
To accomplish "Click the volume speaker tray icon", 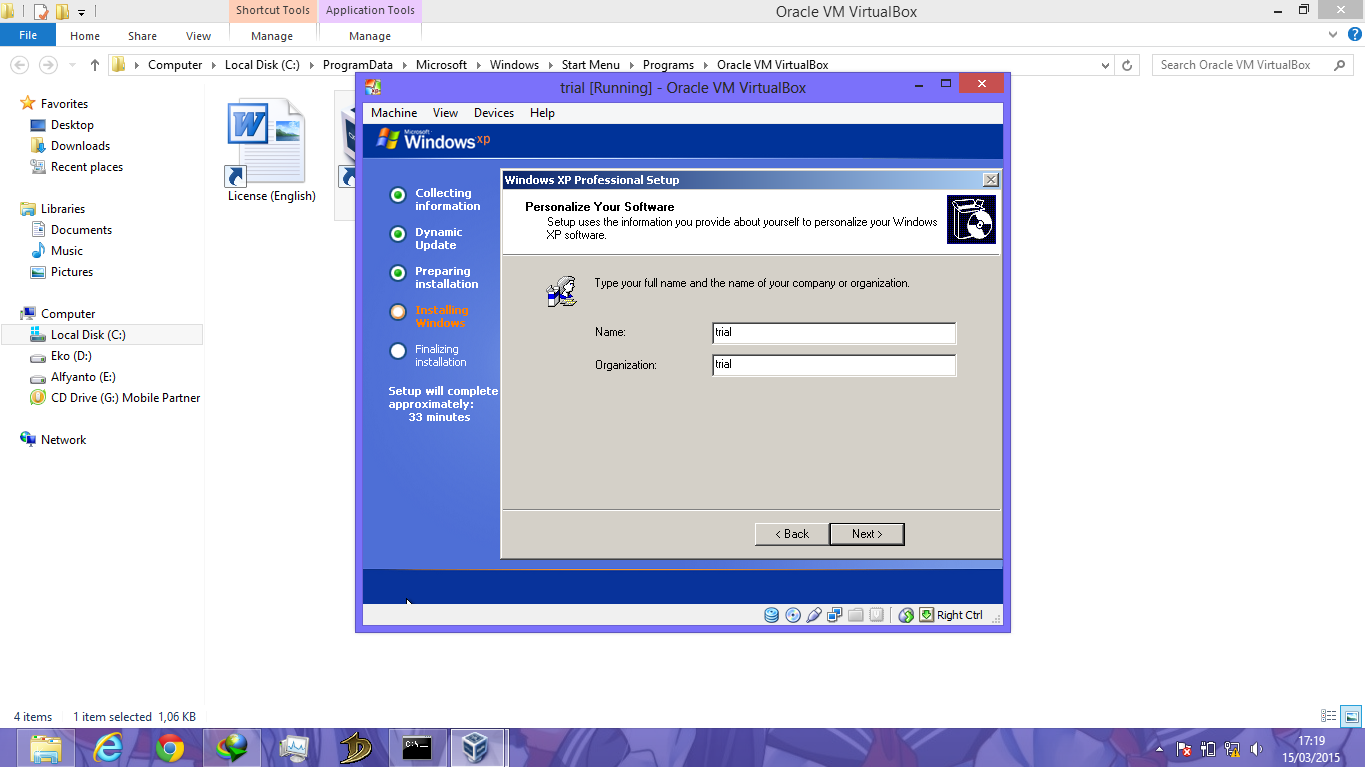I will tap(1257, 749).
